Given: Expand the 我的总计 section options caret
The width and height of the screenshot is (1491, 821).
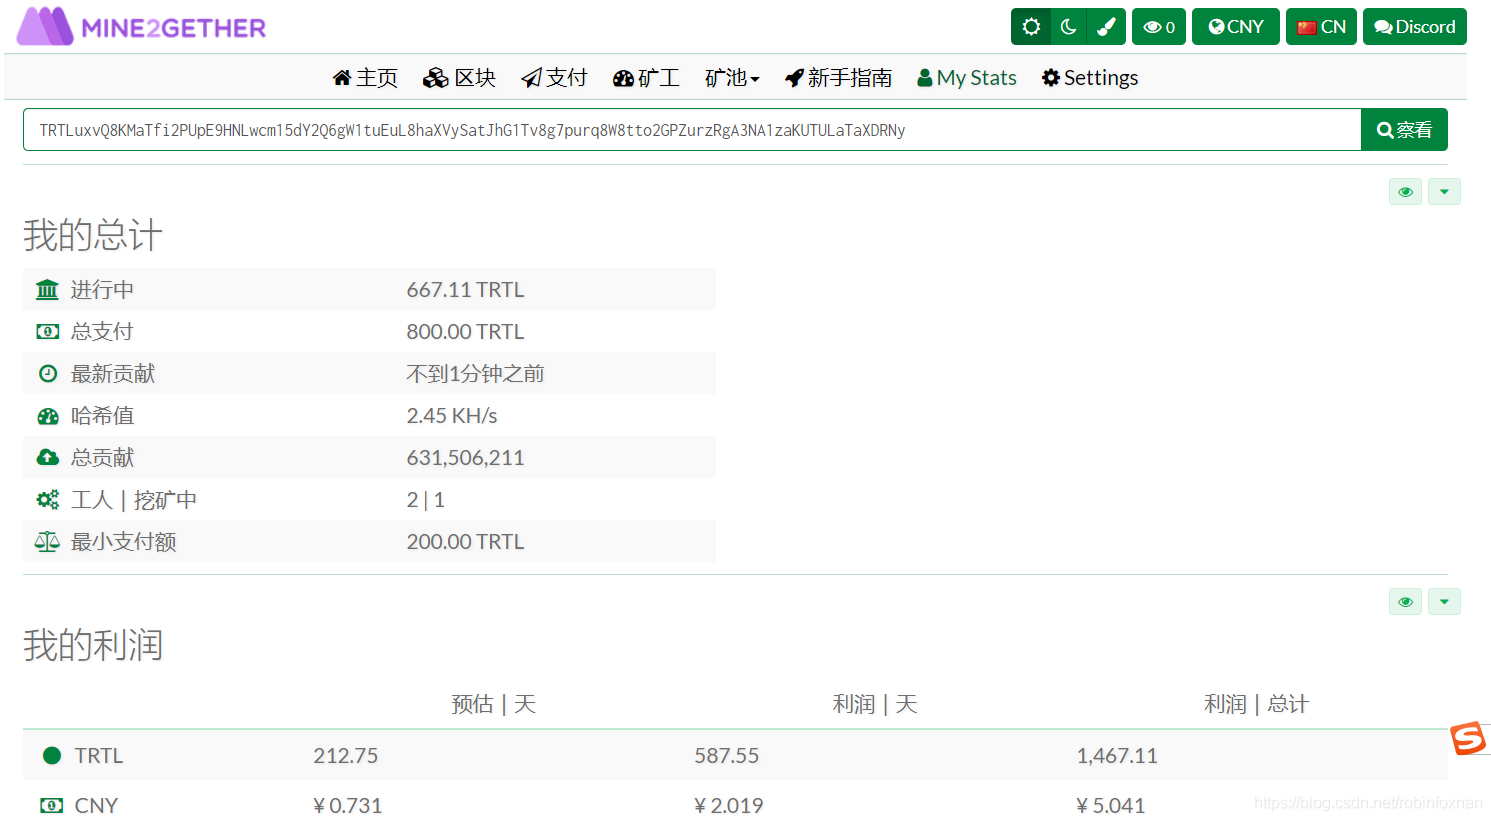Looking at the screenshot, I should point(1444,192).
